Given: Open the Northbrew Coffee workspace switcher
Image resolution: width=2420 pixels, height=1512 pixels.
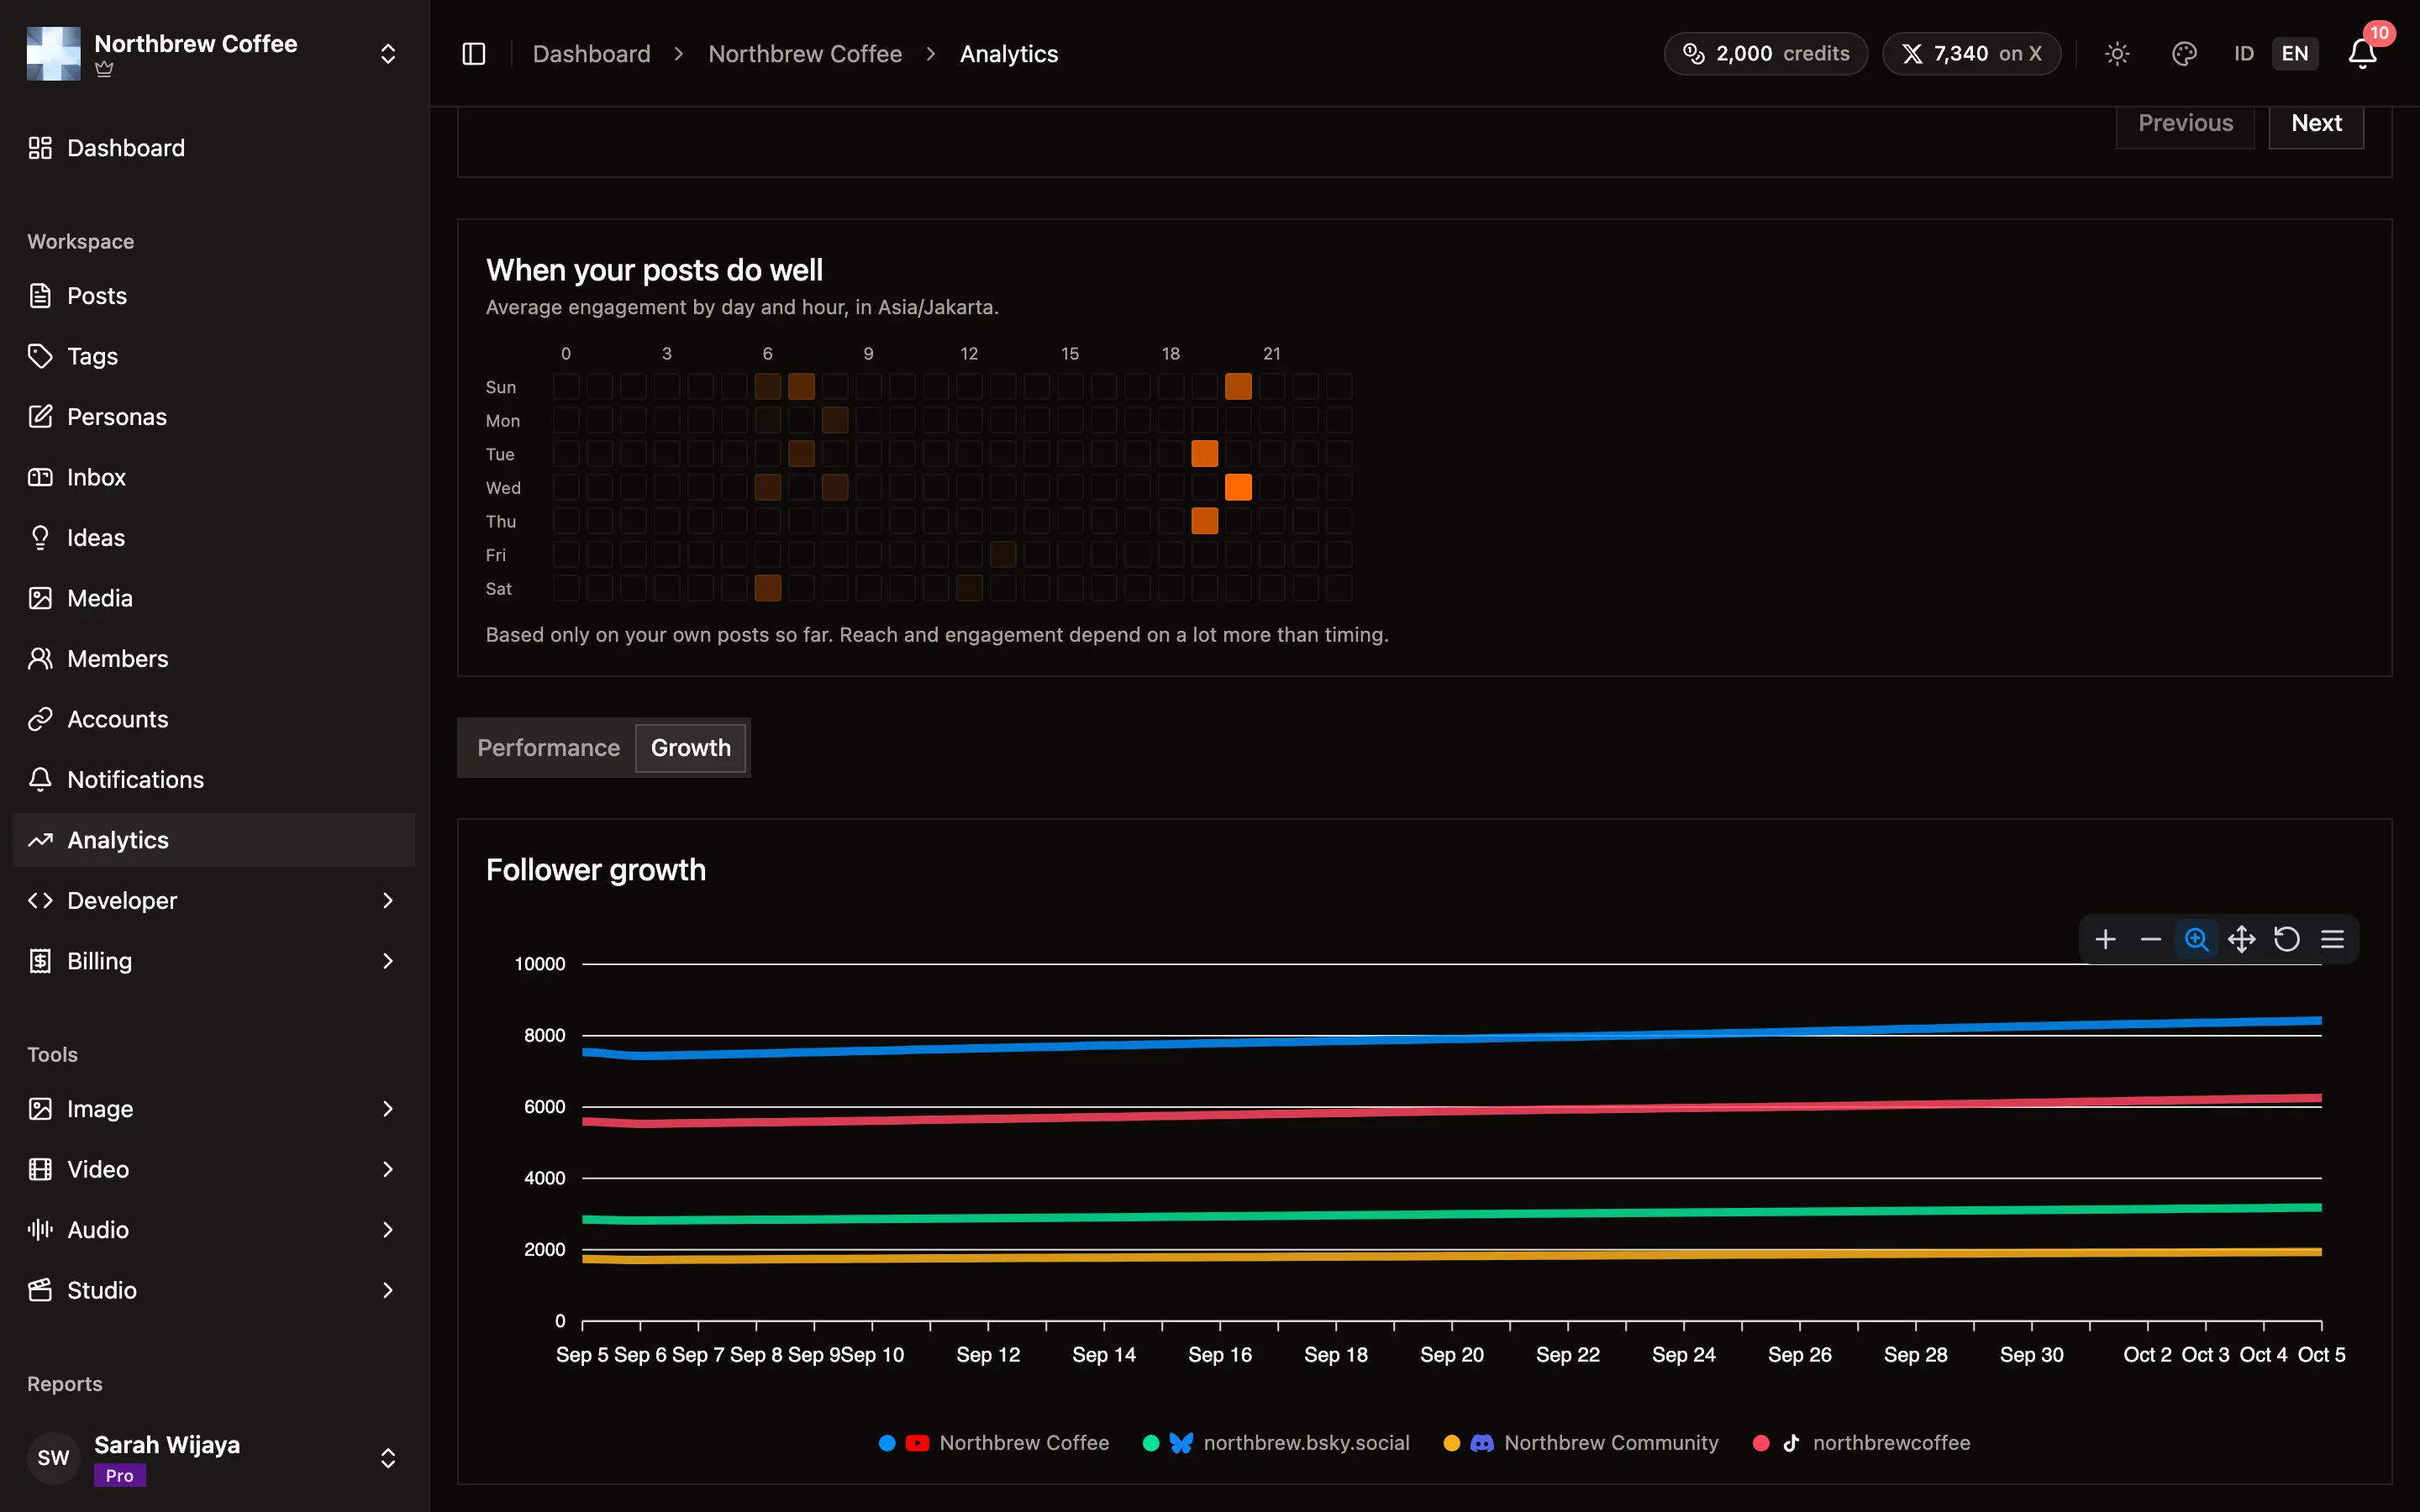Looking at the screenshot, I should (214, 54).
